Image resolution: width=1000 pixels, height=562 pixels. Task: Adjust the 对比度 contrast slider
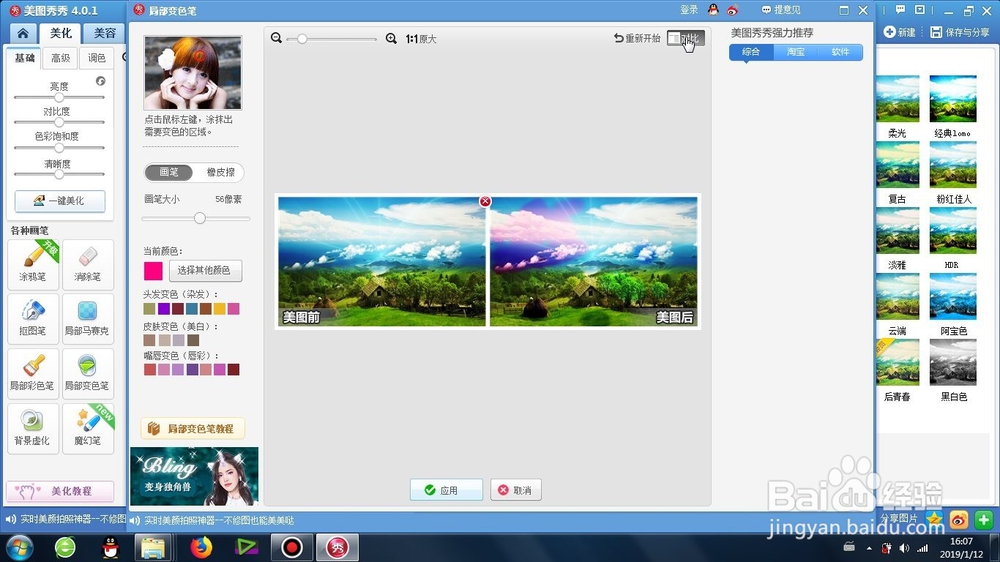(59, 122)
